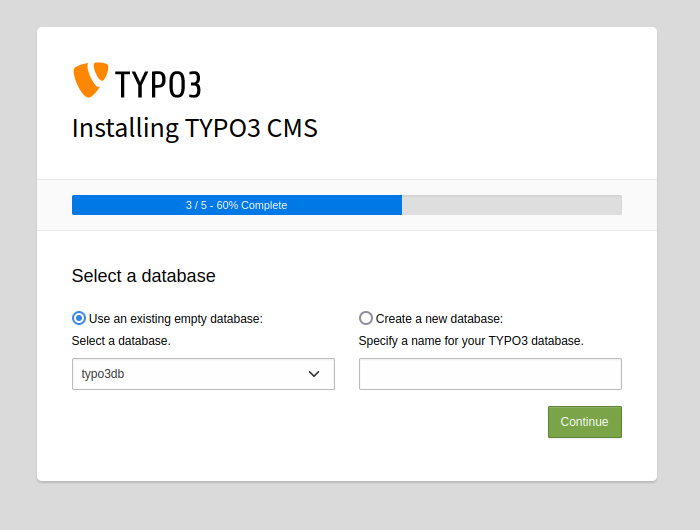The image size is (700, 530).
Task: Click the 'Create a new database:' label text
Action: [439, 319]
